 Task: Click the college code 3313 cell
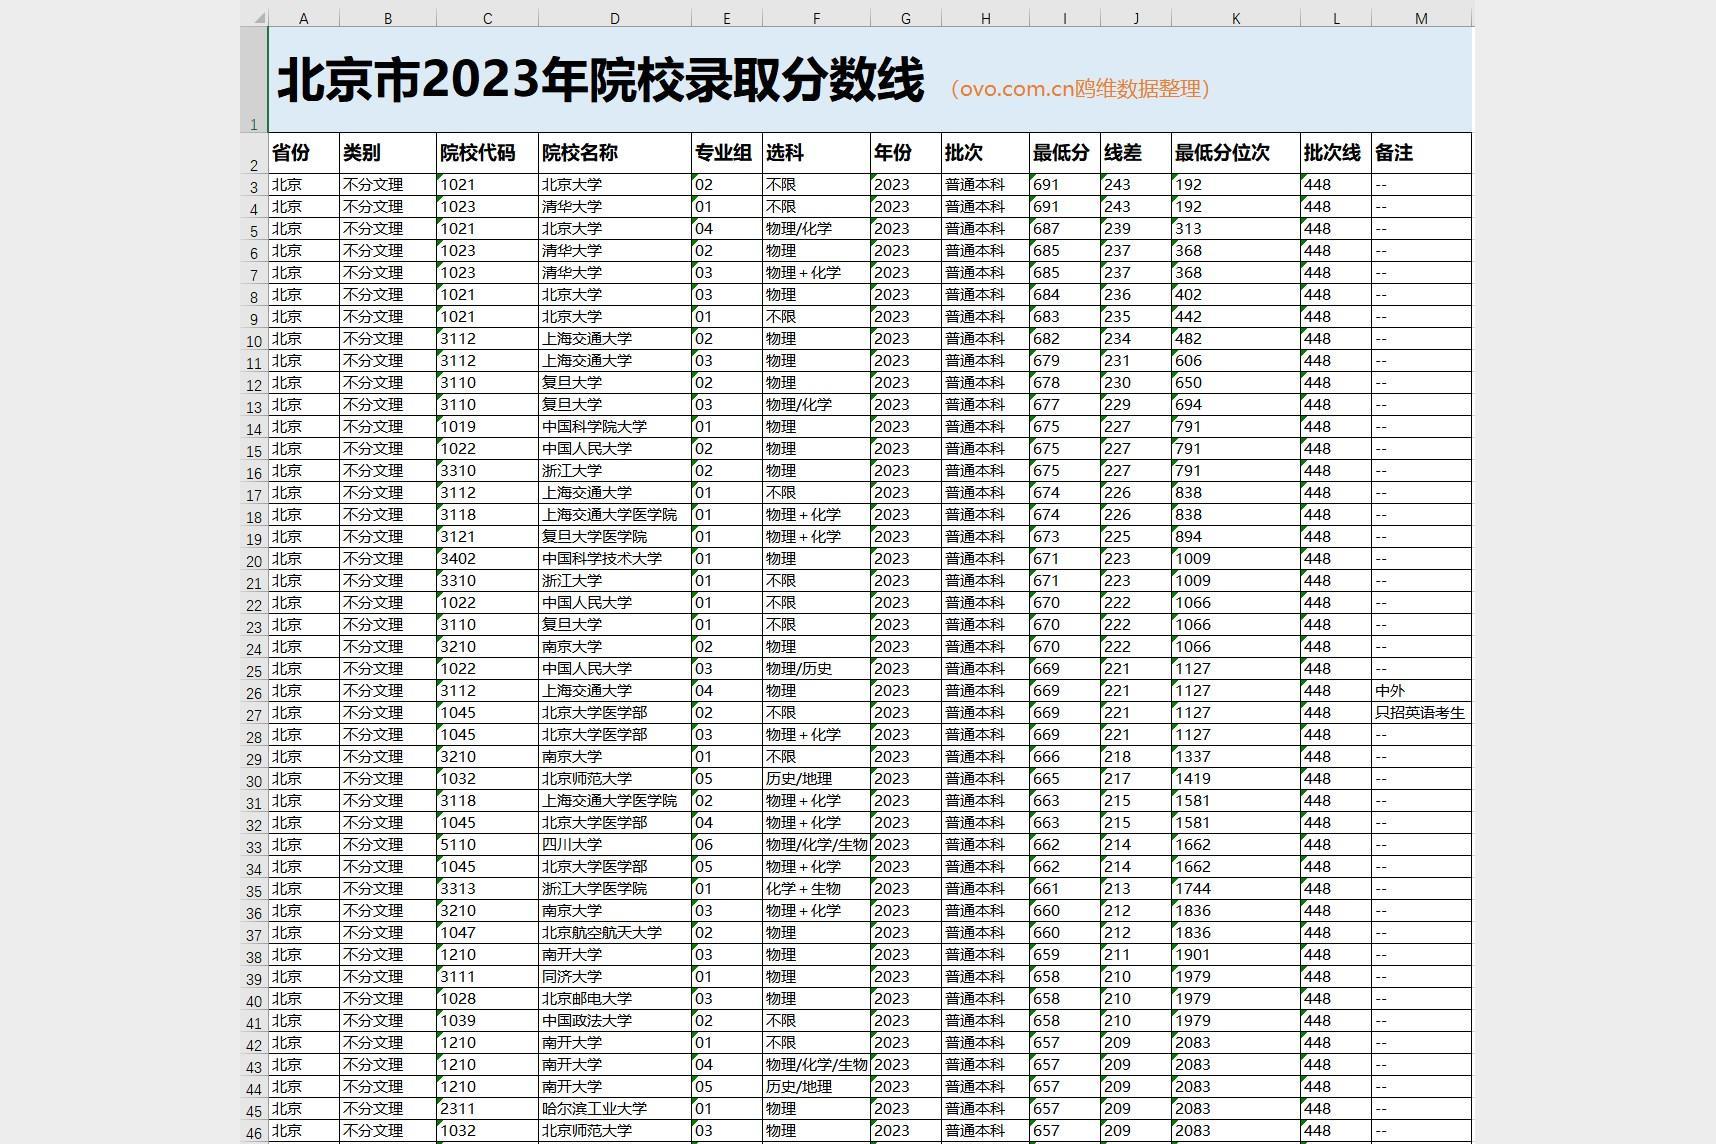point(487,889)
